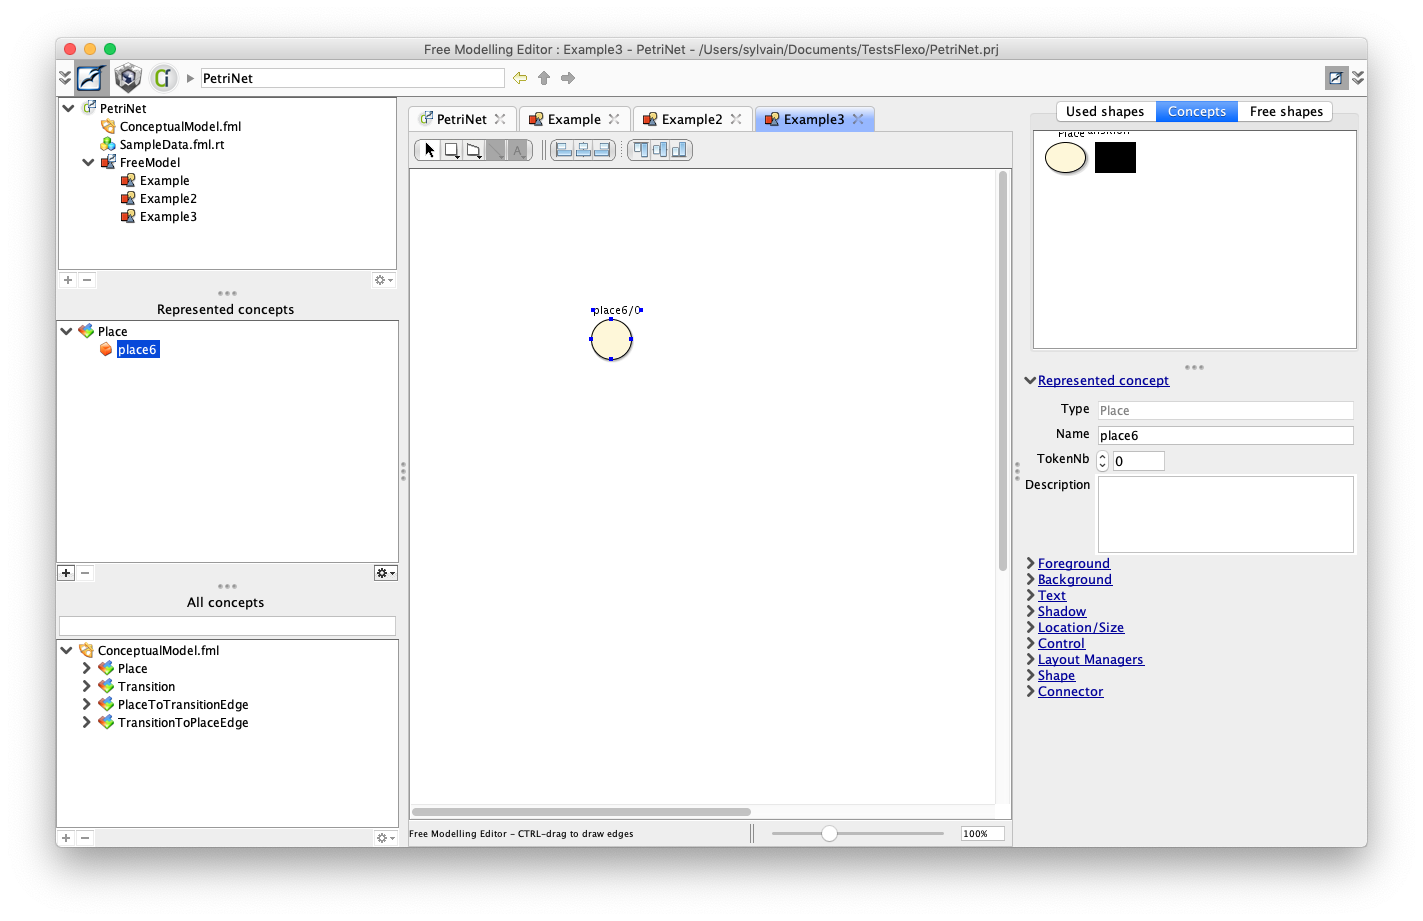Open gear menu of project browser

click(x=384, y=280)
